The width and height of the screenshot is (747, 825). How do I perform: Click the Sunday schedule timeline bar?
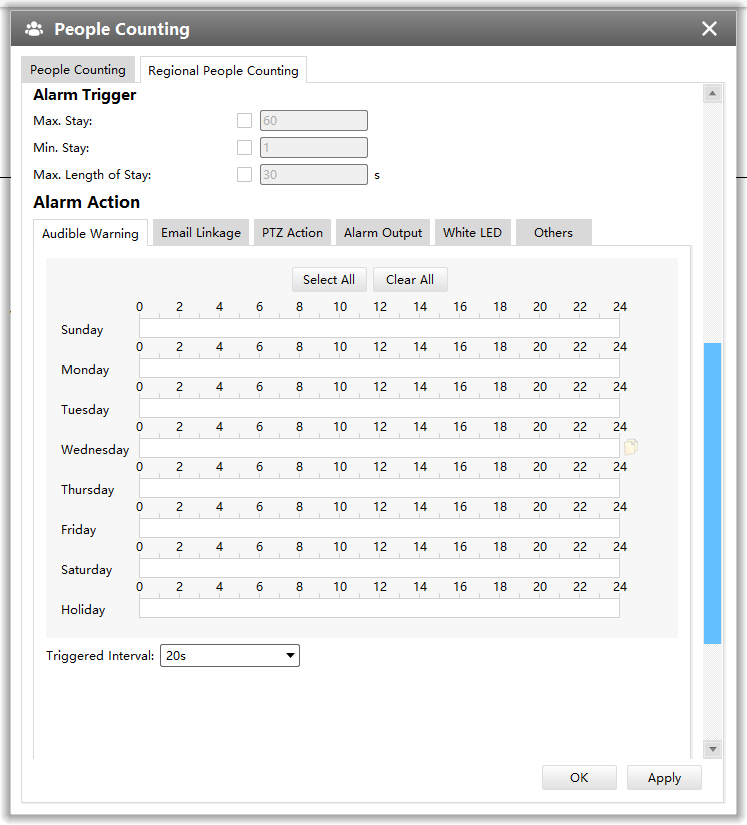[x=379, y=329]
